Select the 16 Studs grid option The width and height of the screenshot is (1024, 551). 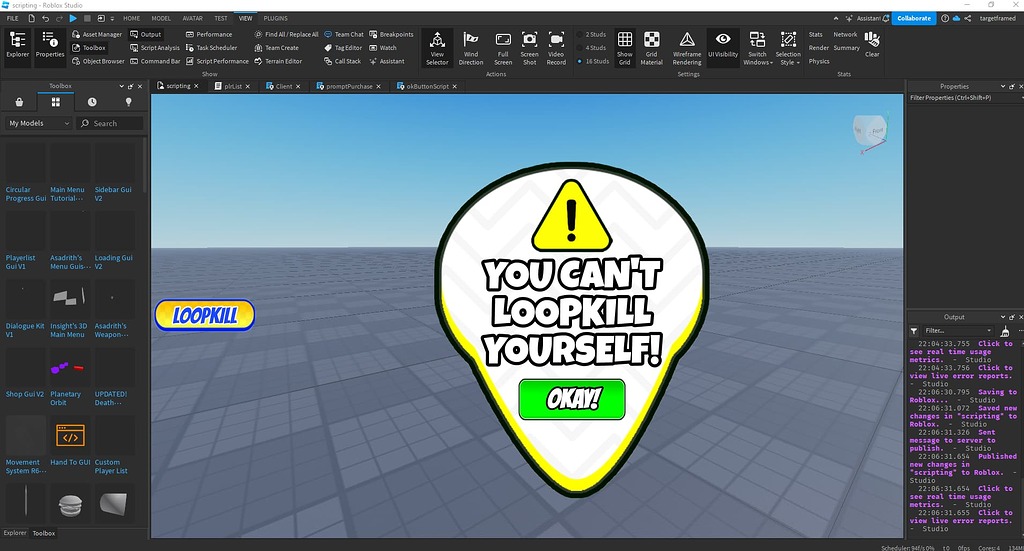[x=593, y=61]
